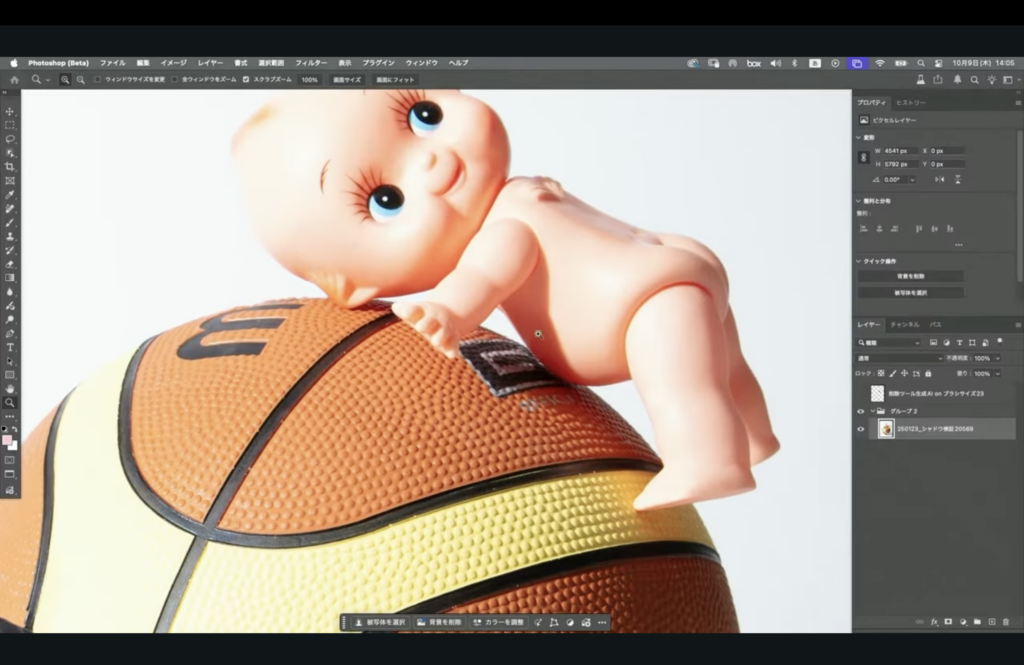Screen dimensions: 1024x665
Task: Click the link width and height icon
Action: (864, 157)
